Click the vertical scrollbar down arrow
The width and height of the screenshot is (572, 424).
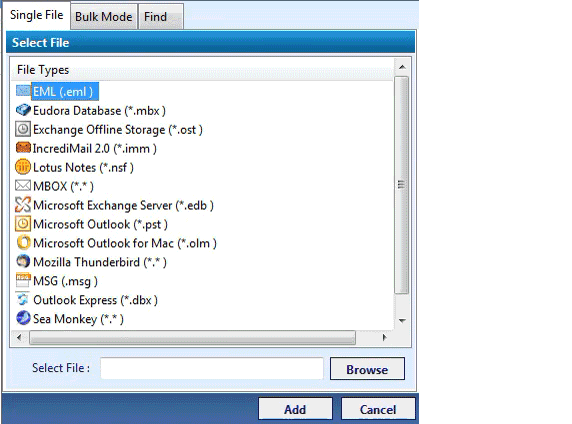[x=402, y=321]
